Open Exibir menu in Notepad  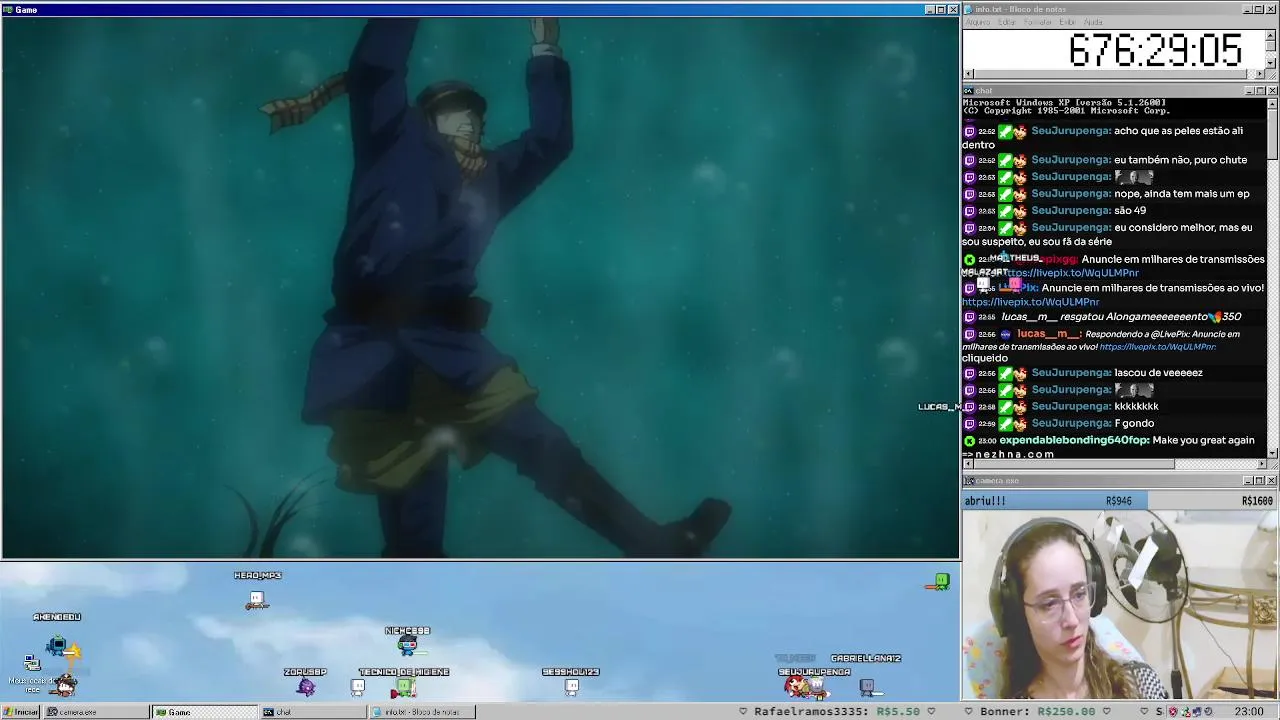[1067, 22]
